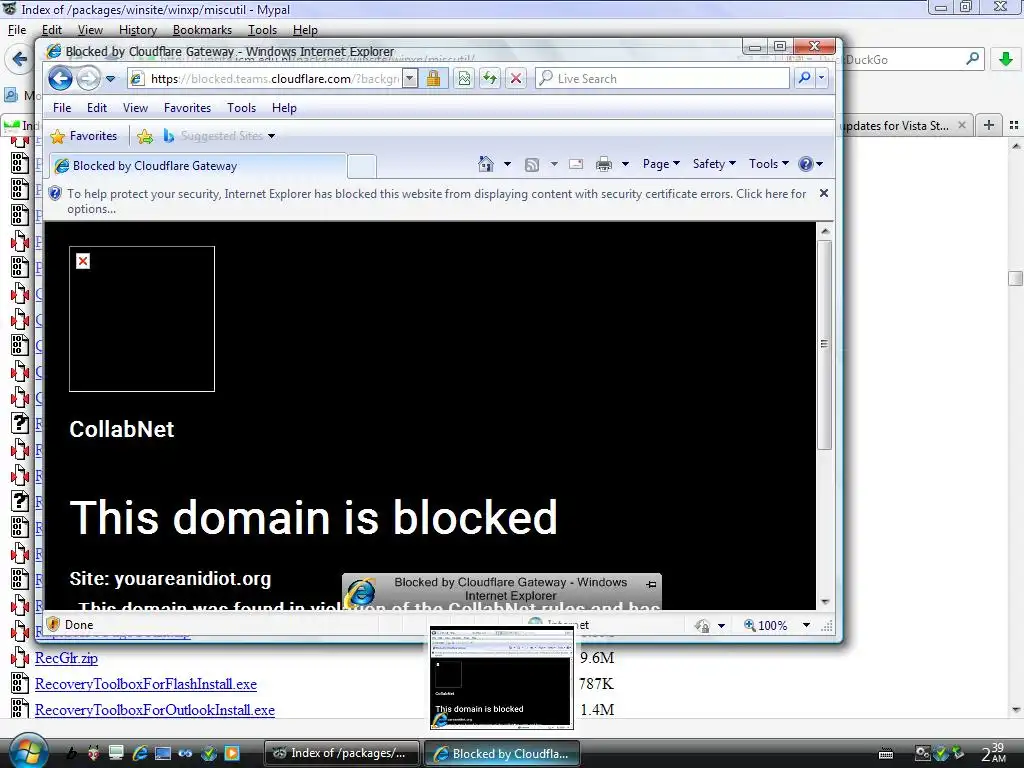This screenshot has width=1024, height=768.
Task: Open Tools command bar dropdown
Action: tap(769, 164)
